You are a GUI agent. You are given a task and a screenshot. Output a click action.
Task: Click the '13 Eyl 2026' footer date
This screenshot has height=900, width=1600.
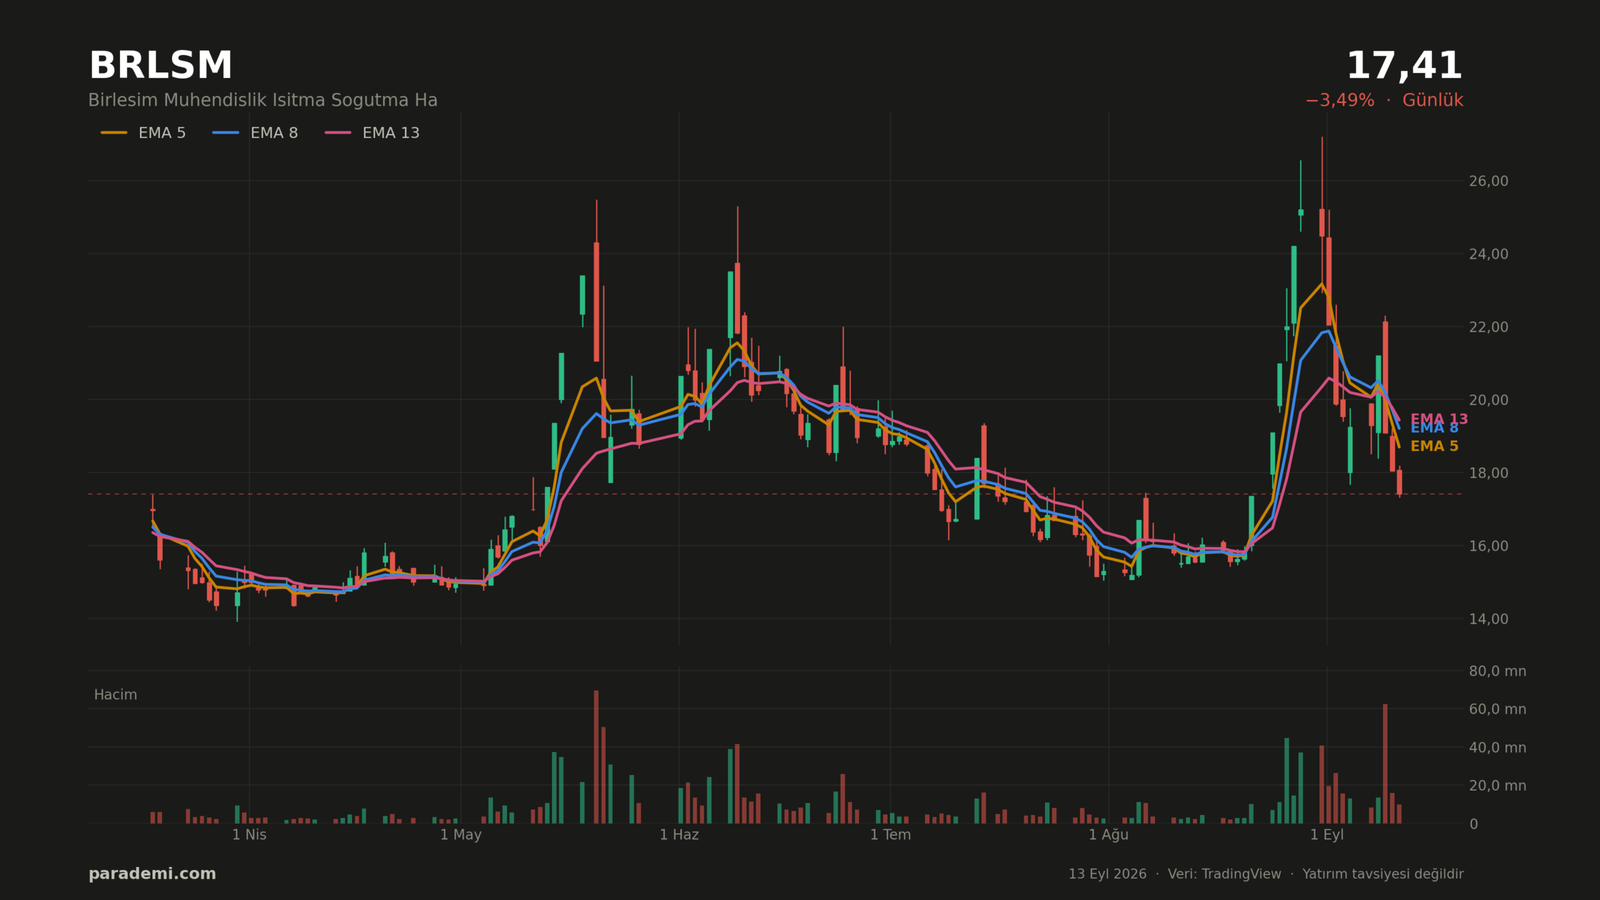coord(1107,874)
